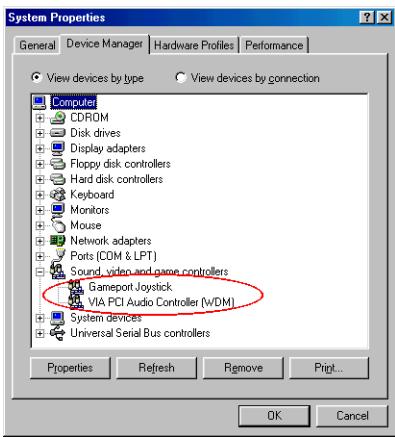Click the Sound, video and game controllers icon
The image size is (395, 437).
[57, 271]
